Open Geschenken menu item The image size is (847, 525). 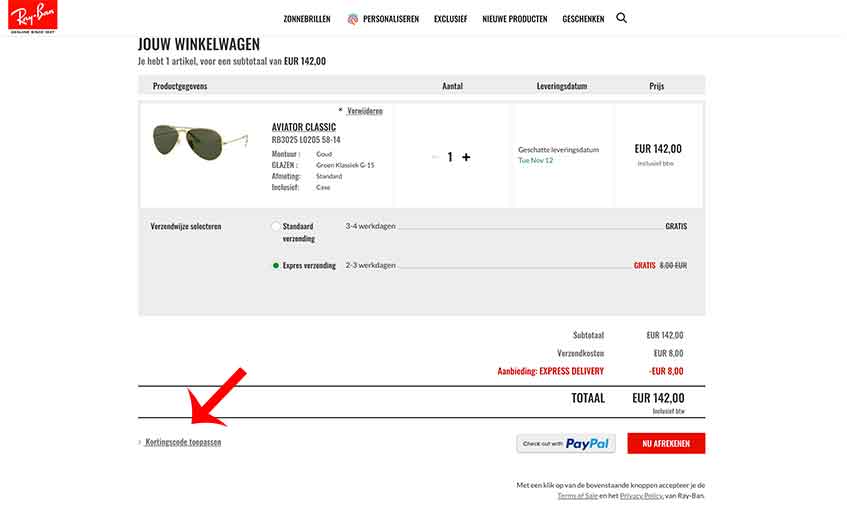point(583,19)
